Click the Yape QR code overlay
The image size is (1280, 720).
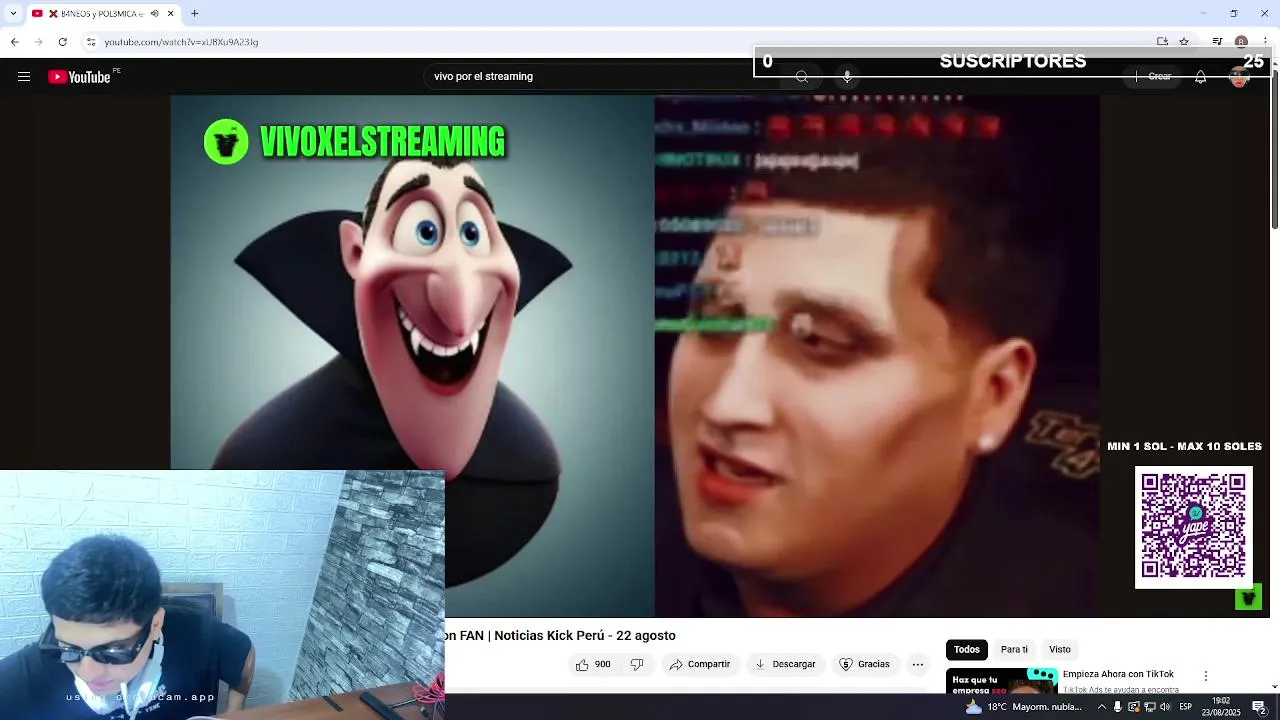(x=1194, y=527)
